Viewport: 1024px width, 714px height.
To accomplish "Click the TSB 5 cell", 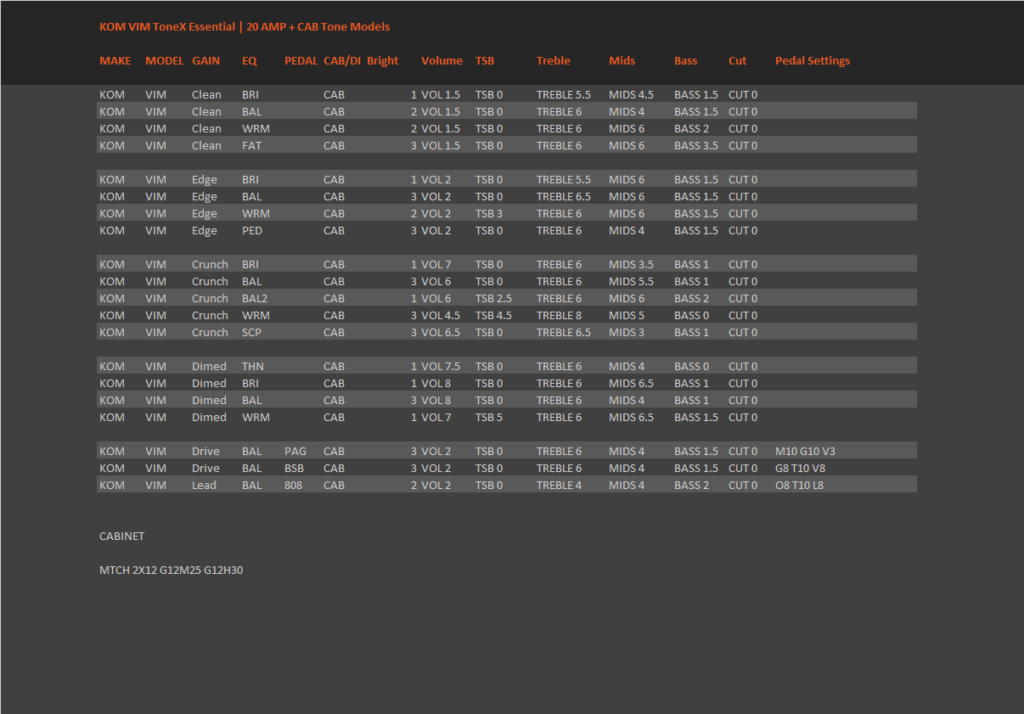I will [489, 417].
